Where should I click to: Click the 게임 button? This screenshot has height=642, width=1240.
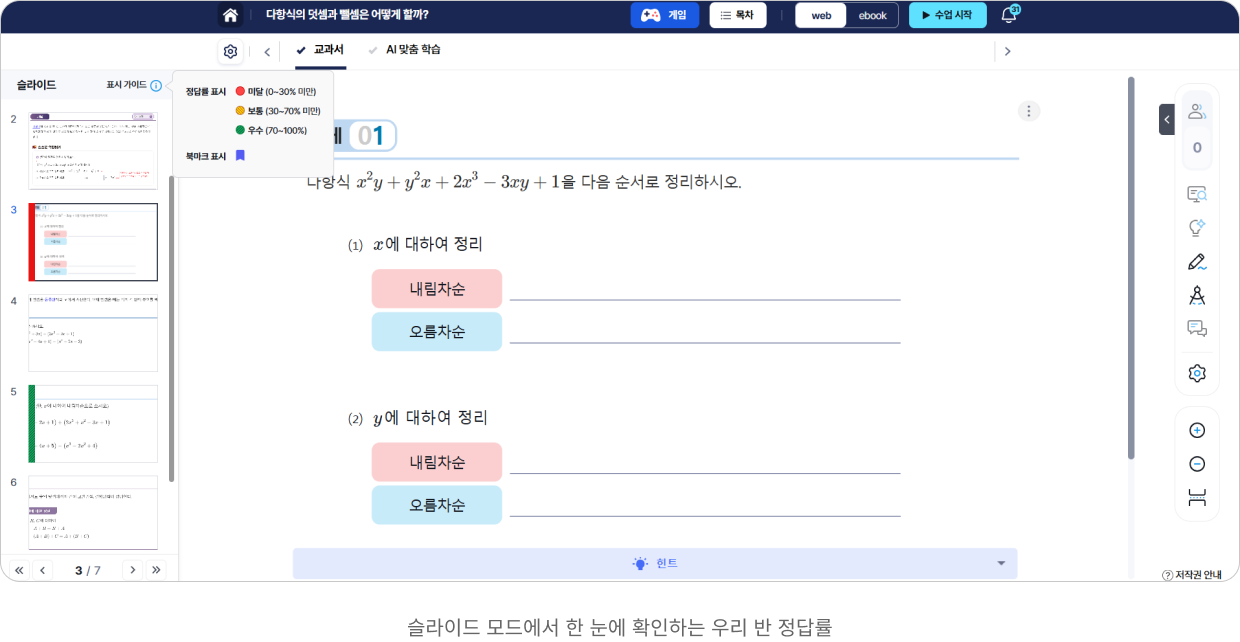pos(664,15)
